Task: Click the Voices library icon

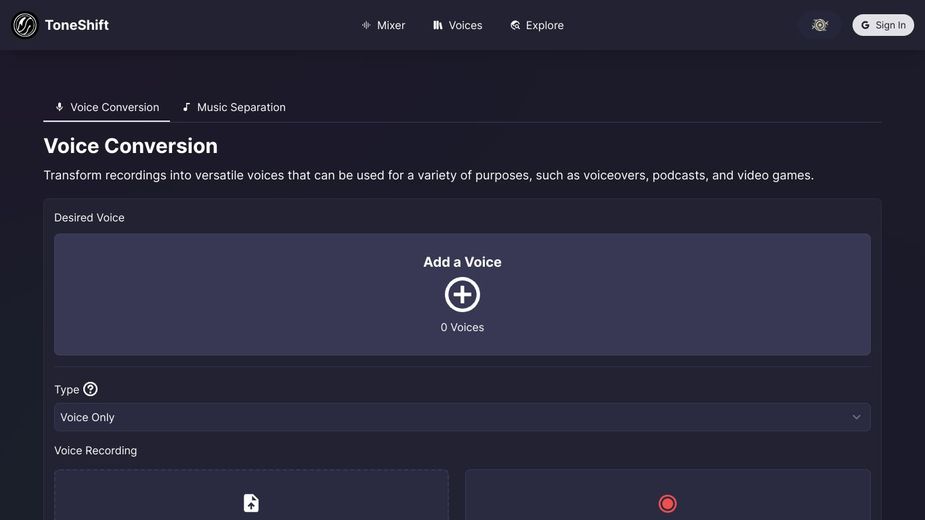Action: [x=438, y=25]
